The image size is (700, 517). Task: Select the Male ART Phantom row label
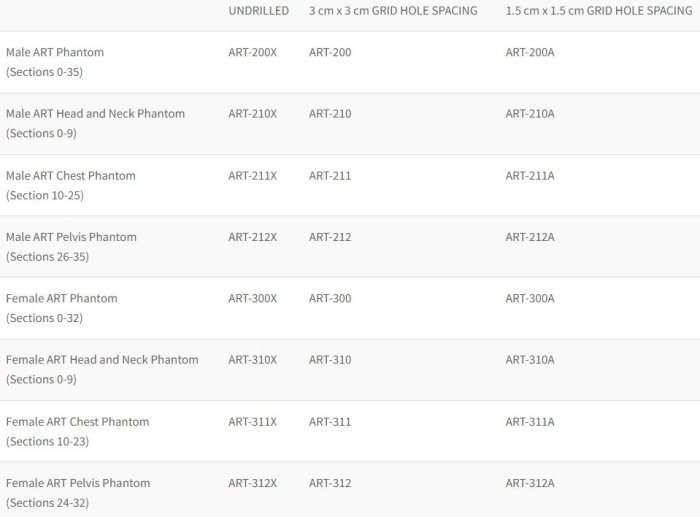[55, 52]
